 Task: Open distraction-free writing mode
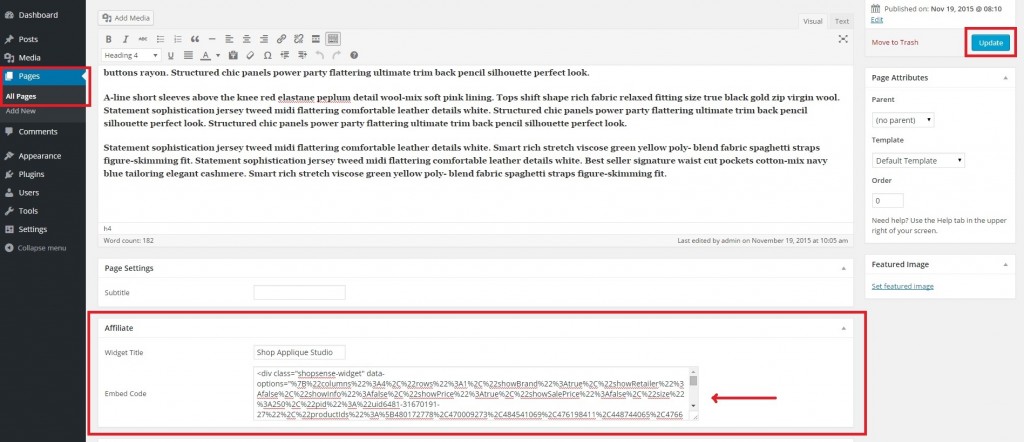pyautogui.click(x=843, y=39)
